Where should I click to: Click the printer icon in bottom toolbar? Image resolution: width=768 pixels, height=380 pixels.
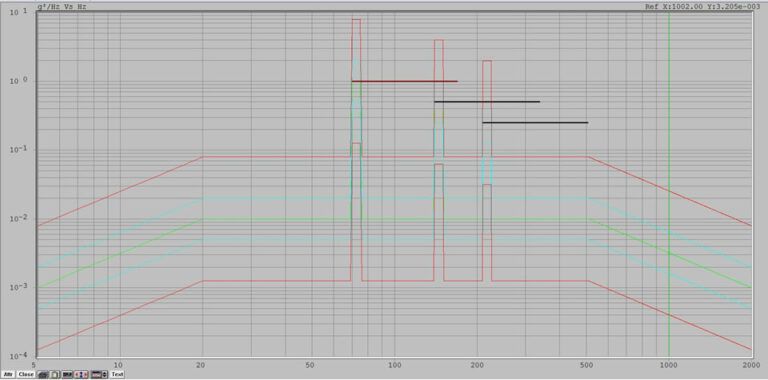43,374
